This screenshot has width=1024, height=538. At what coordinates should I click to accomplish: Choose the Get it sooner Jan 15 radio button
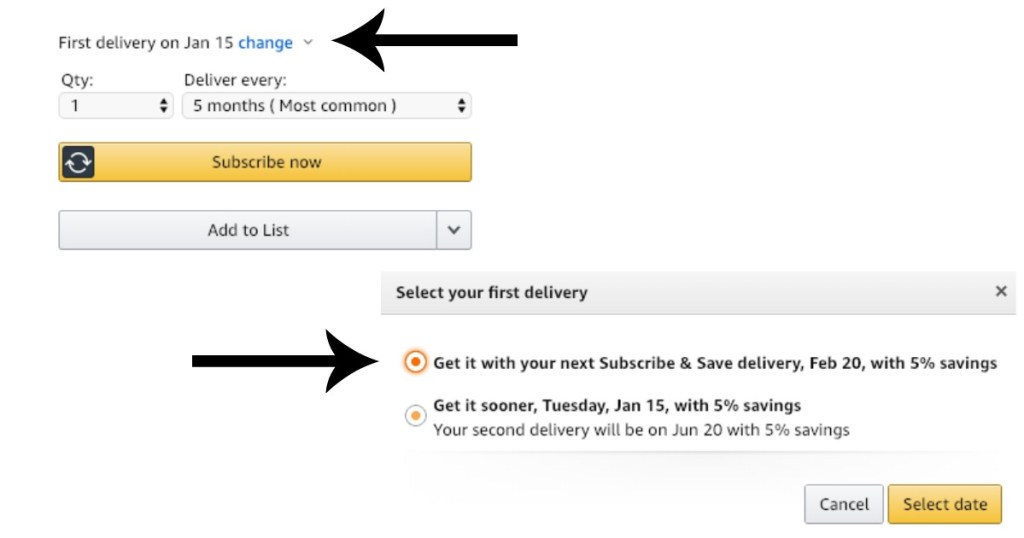pyautogui.click(x=415, y=415)
